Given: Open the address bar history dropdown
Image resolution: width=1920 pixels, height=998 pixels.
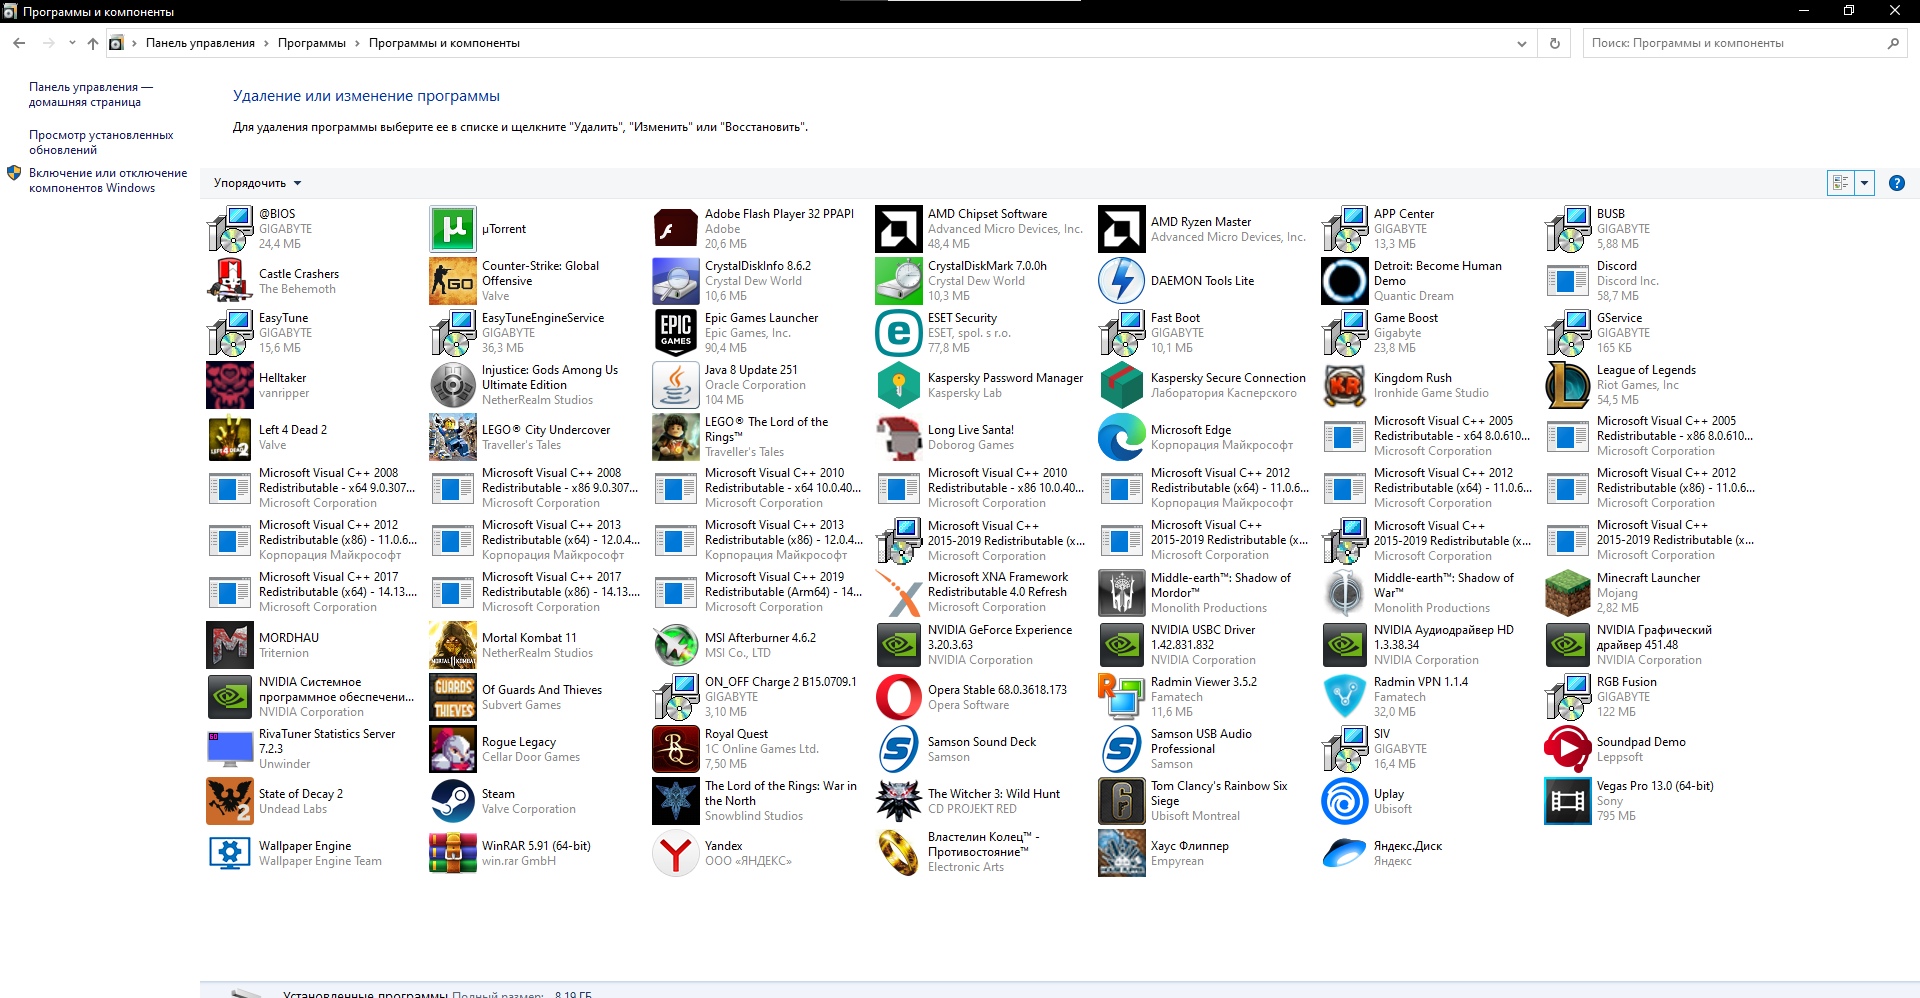Looking at the screenshot, I should (x=1521, y=43).
